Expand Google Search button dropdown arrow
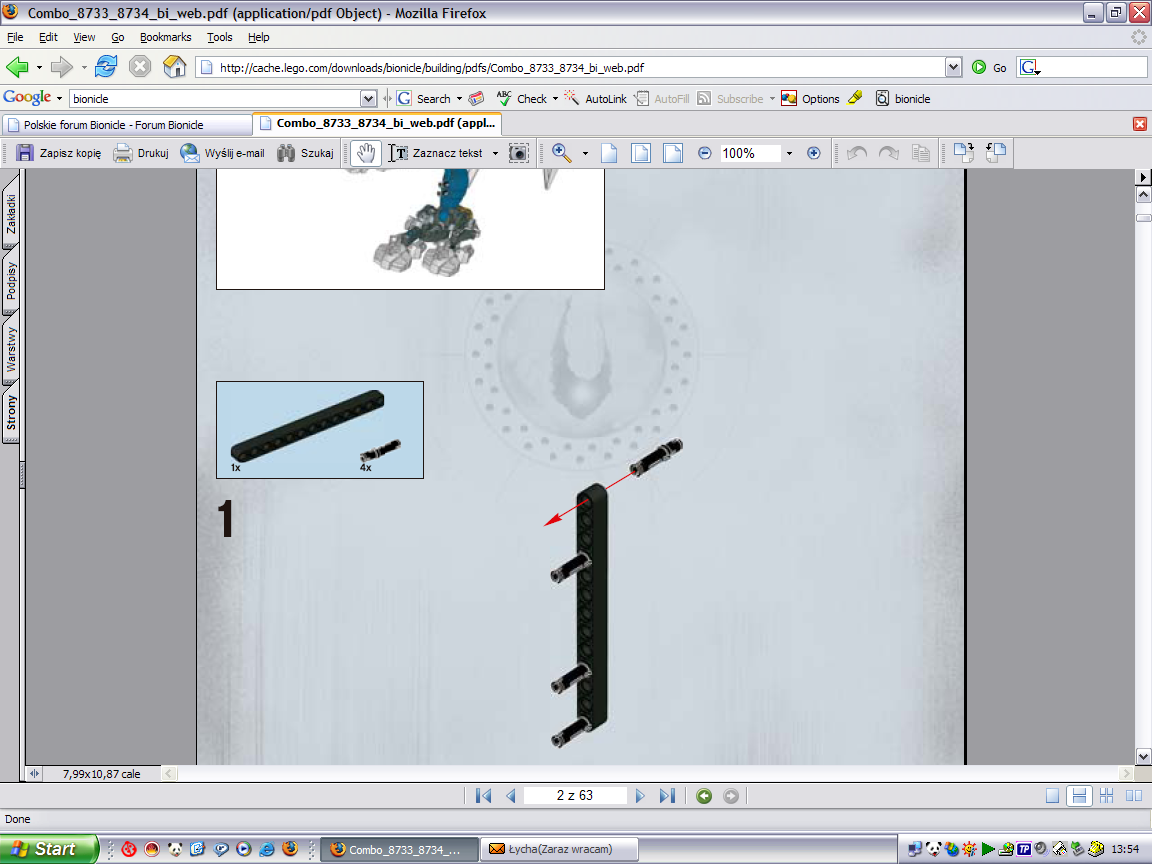 pos(459,98)
